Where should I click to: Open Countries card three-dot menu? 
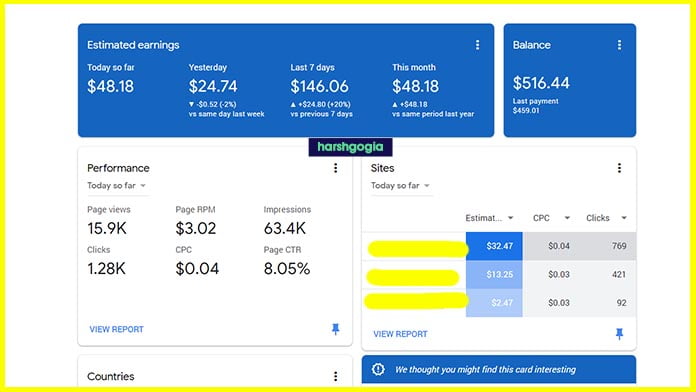pos(336,376)
